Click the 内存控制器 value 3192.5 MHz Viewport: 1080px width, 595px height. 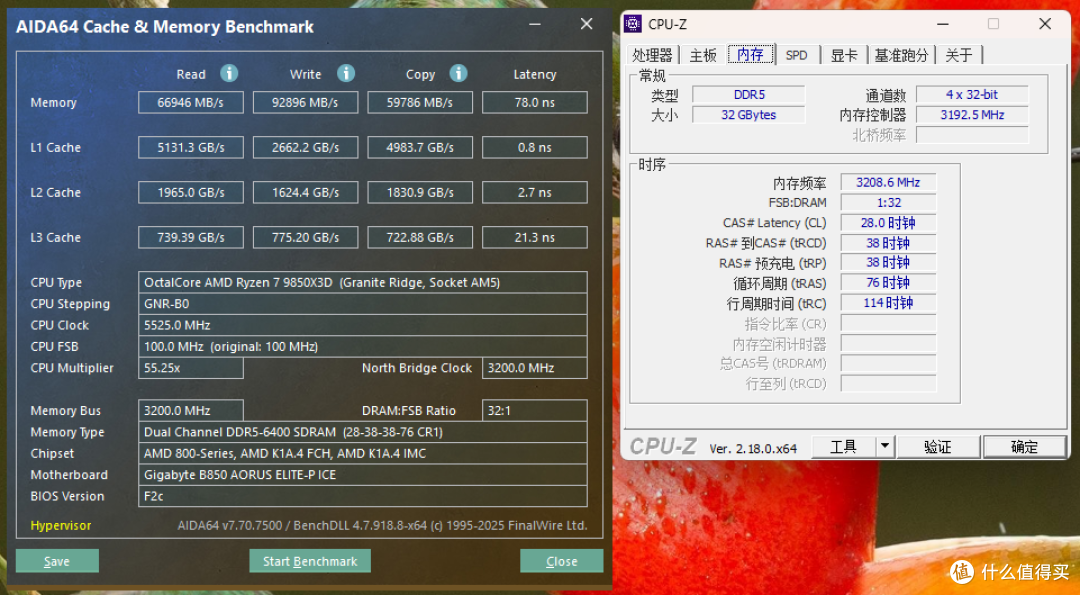972,115
